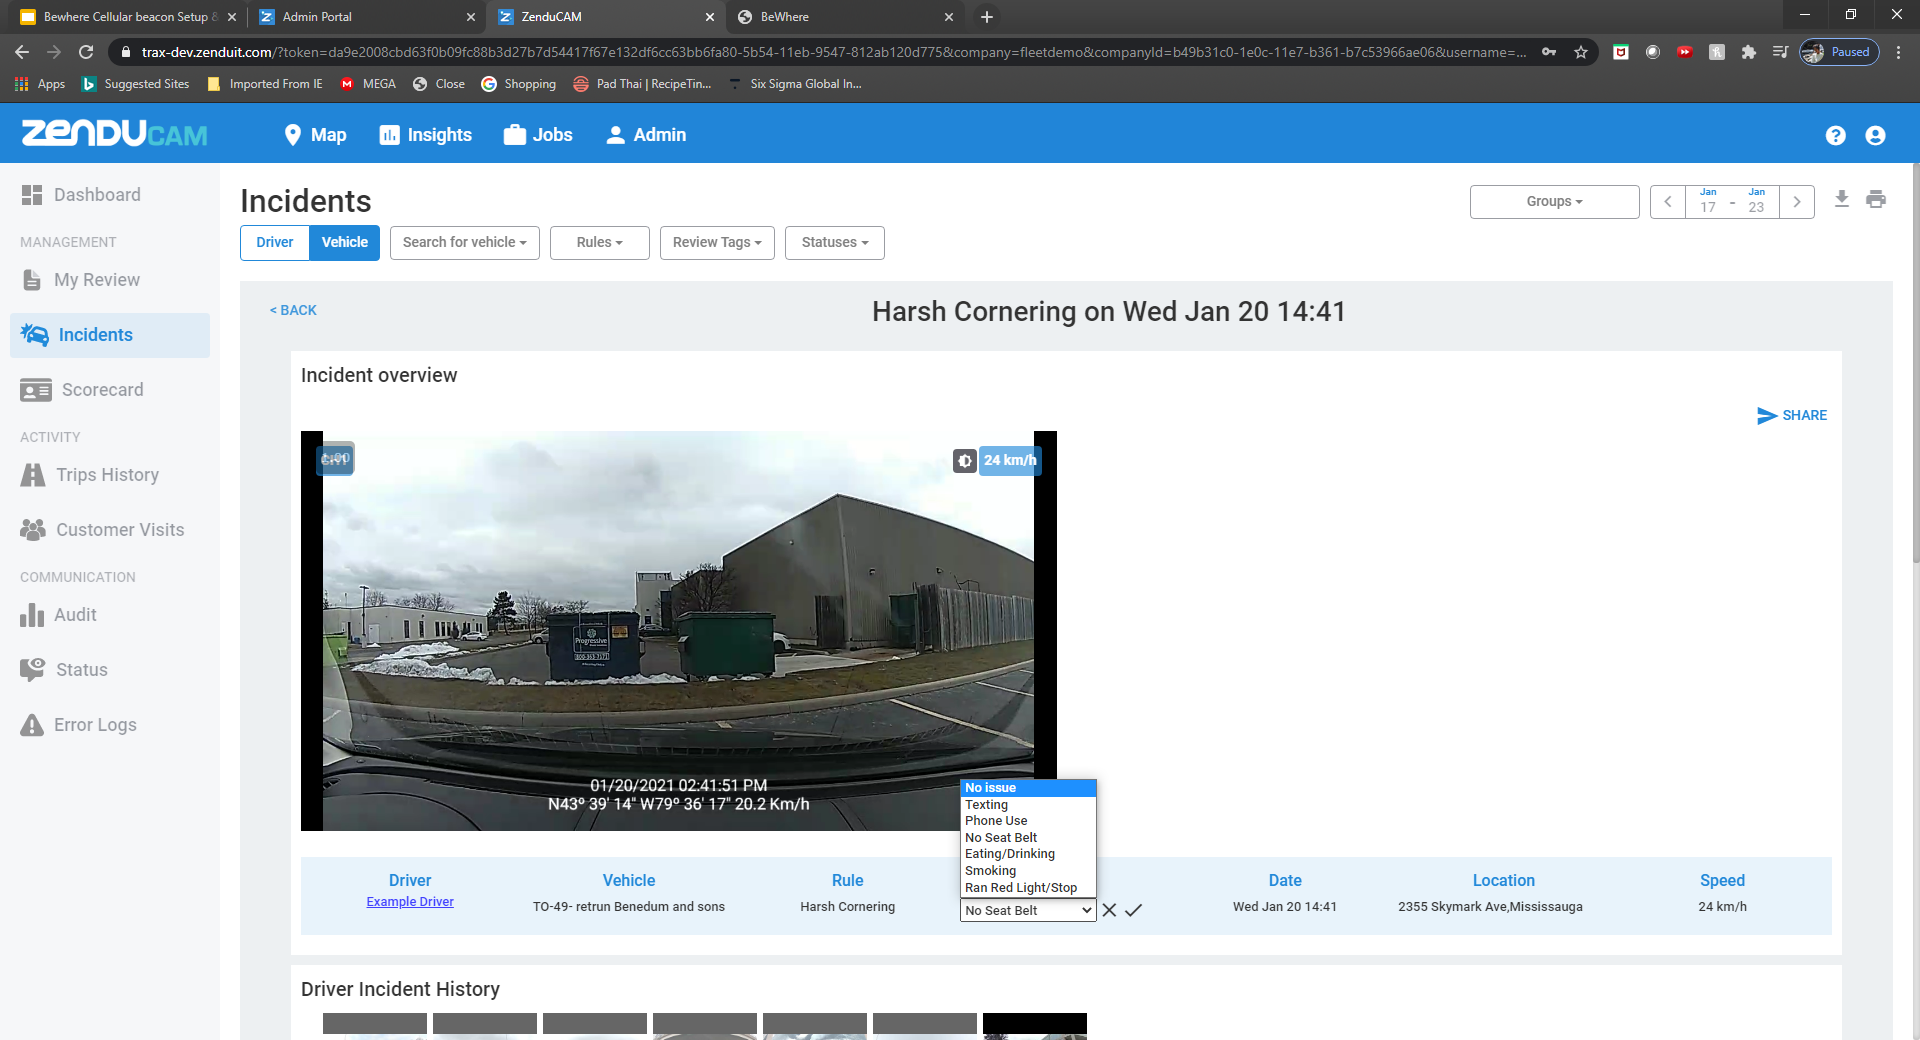Choose Eating/Drinking in the tag list
The height and width of the screenshot is (1040, 1920).
click(1028, 854)
